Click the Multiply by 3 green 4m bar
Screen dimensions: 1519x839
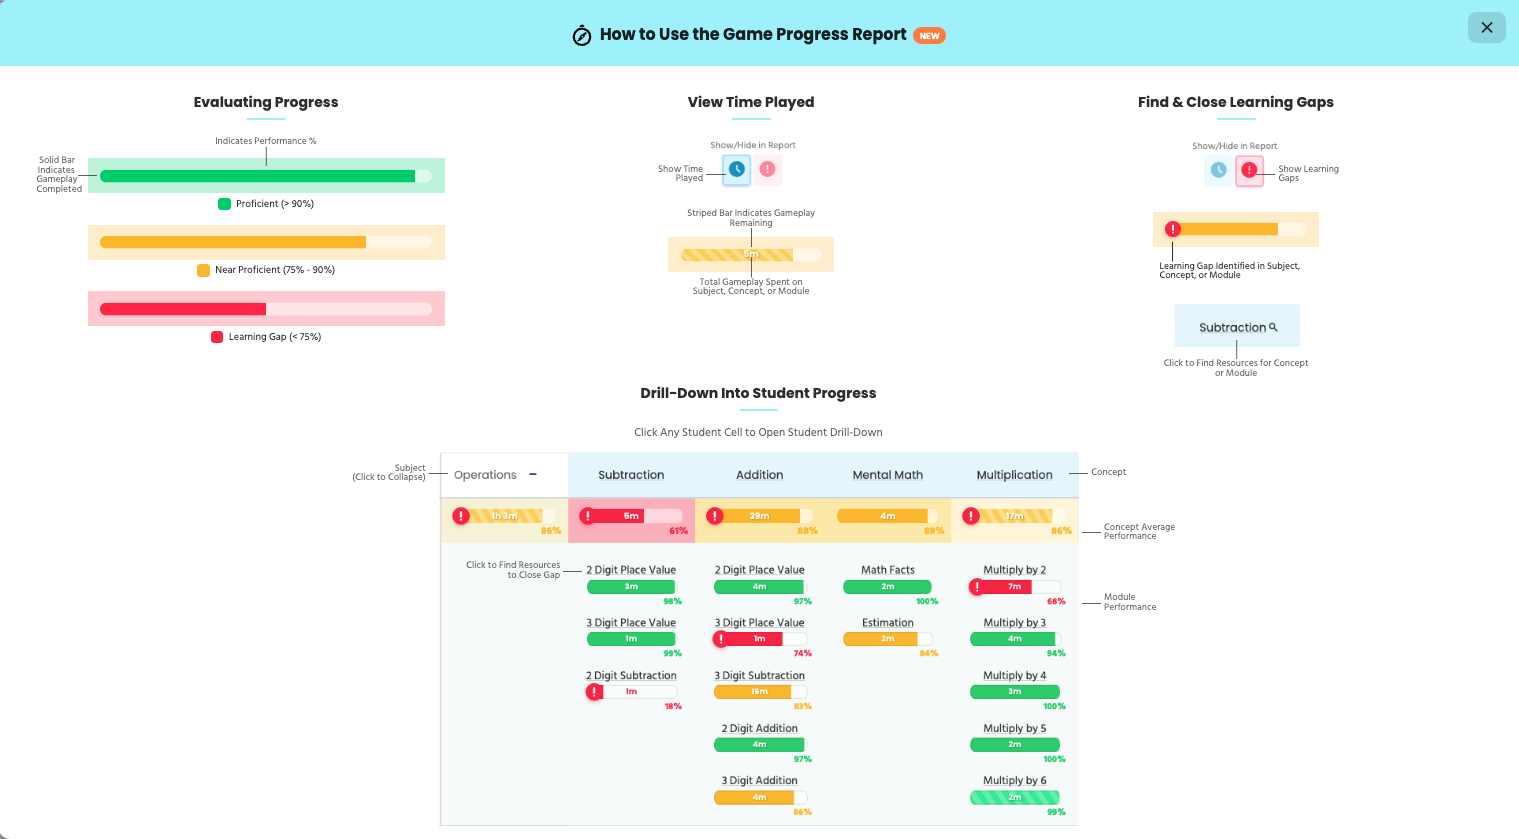1015,639
